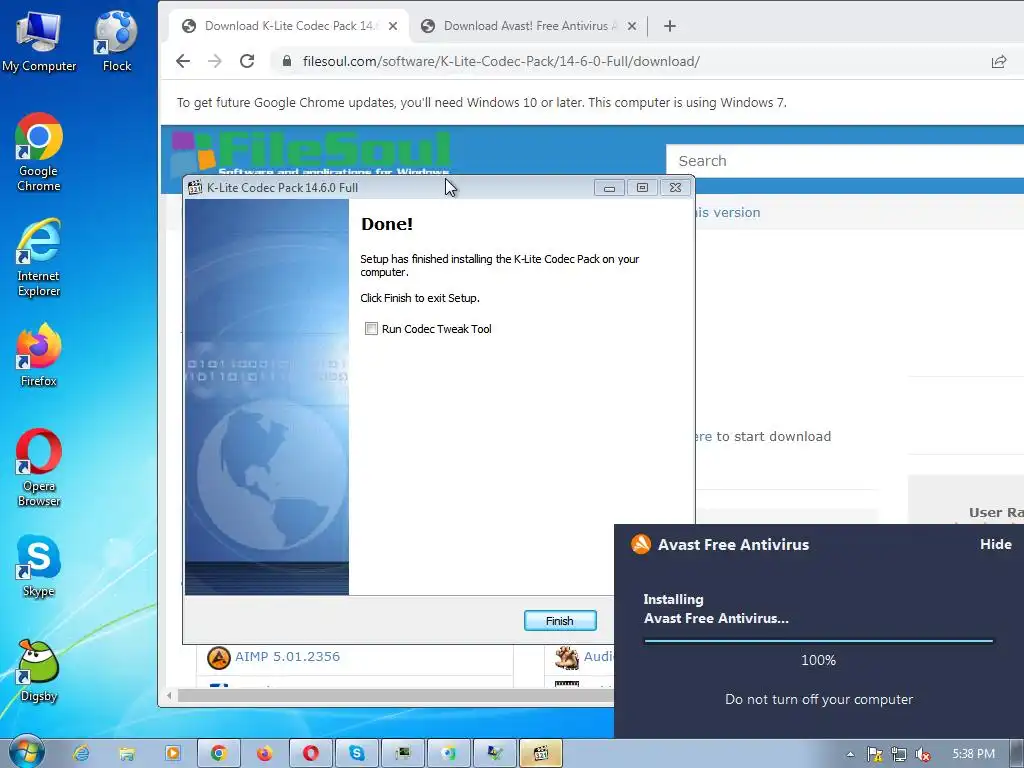Open Digsby desktop shortcut
The image size is (1024, 768).
[39, 671]
